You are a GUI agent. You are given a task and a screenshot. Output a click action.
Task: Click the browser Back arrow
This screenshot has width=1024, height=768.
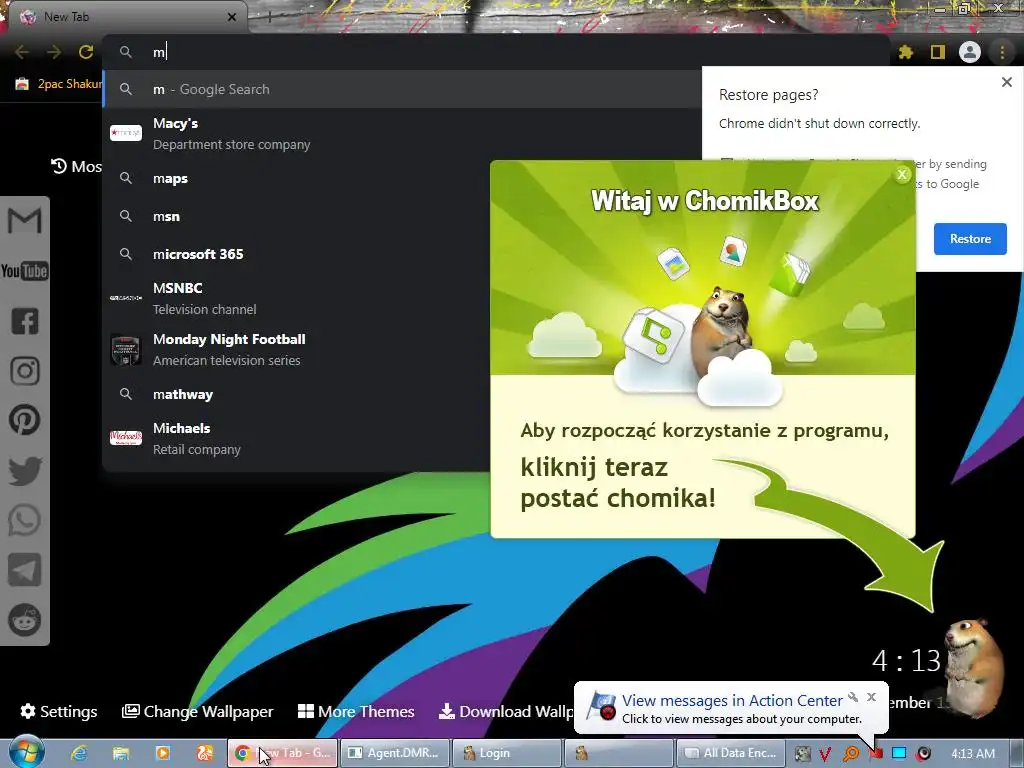[22, 52]
